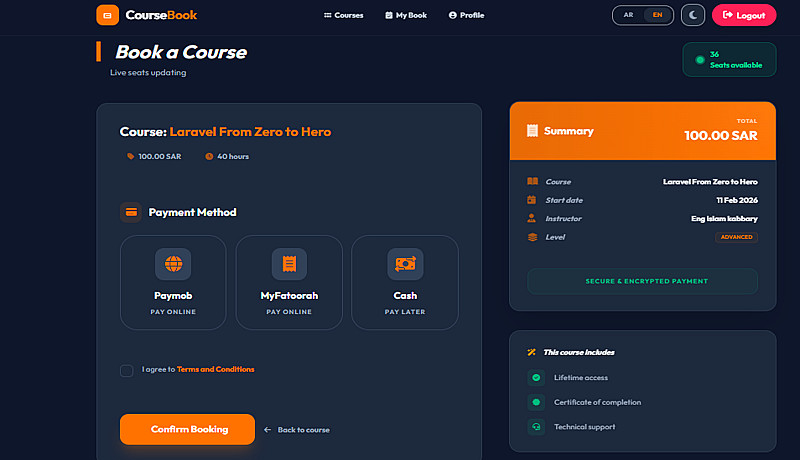
Task: Click the layers icon beside Level
Action: (532, 237)
